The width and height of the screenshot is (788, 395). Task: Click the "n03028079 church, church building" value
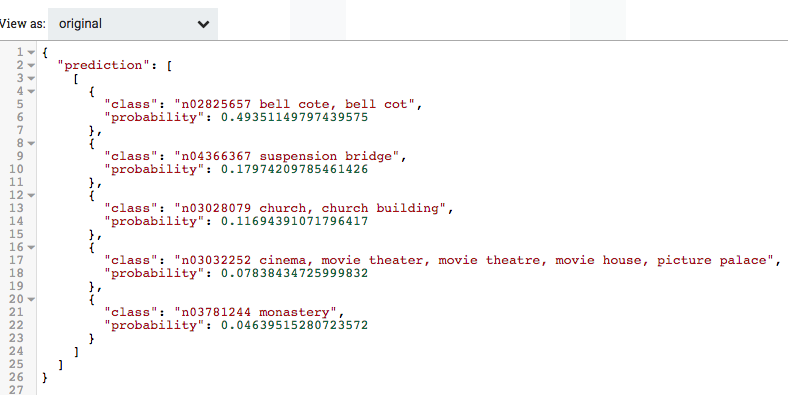pyautogui.click(x=310, y=208)
